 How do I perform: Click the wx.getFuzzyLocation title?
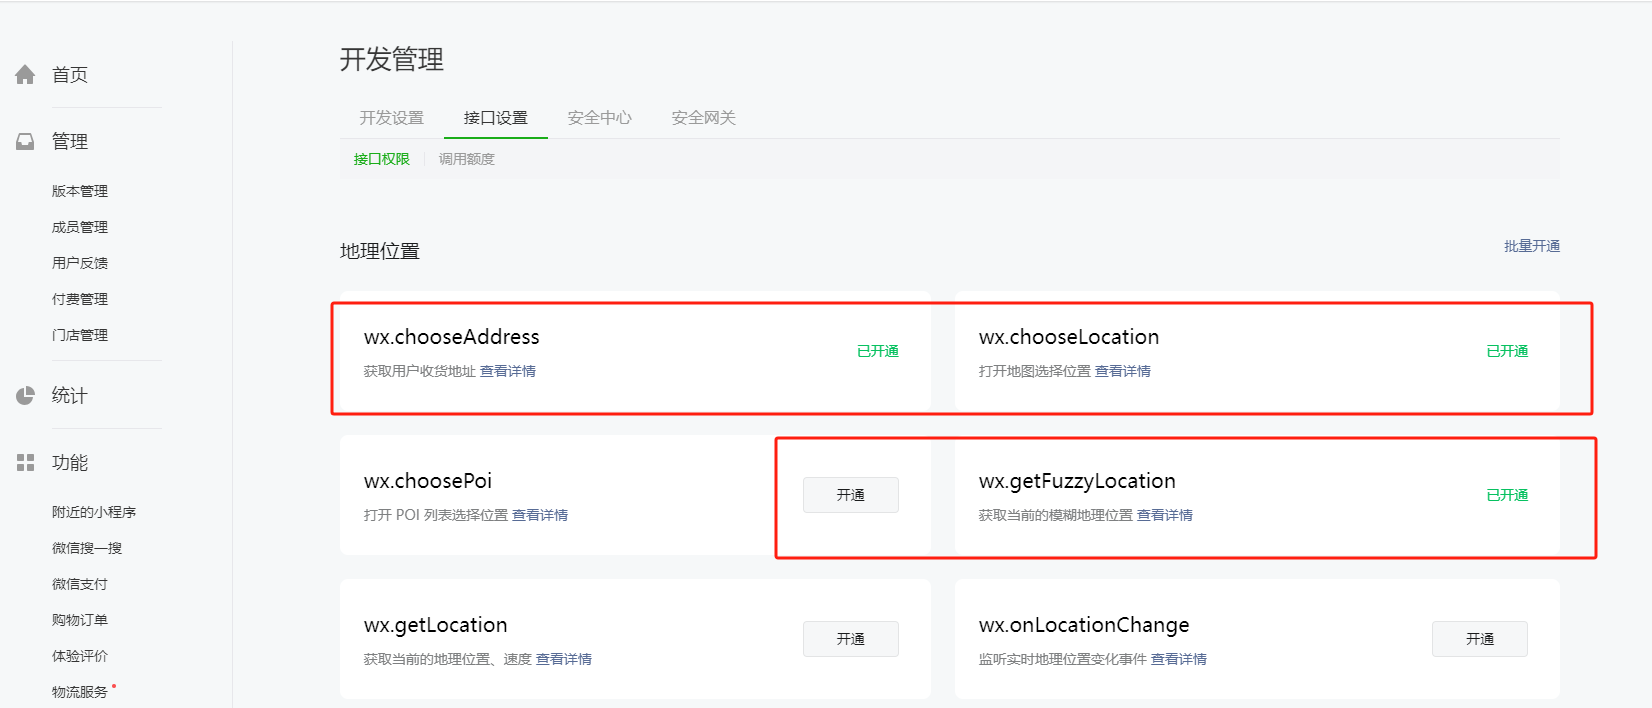coord(1077,482)
